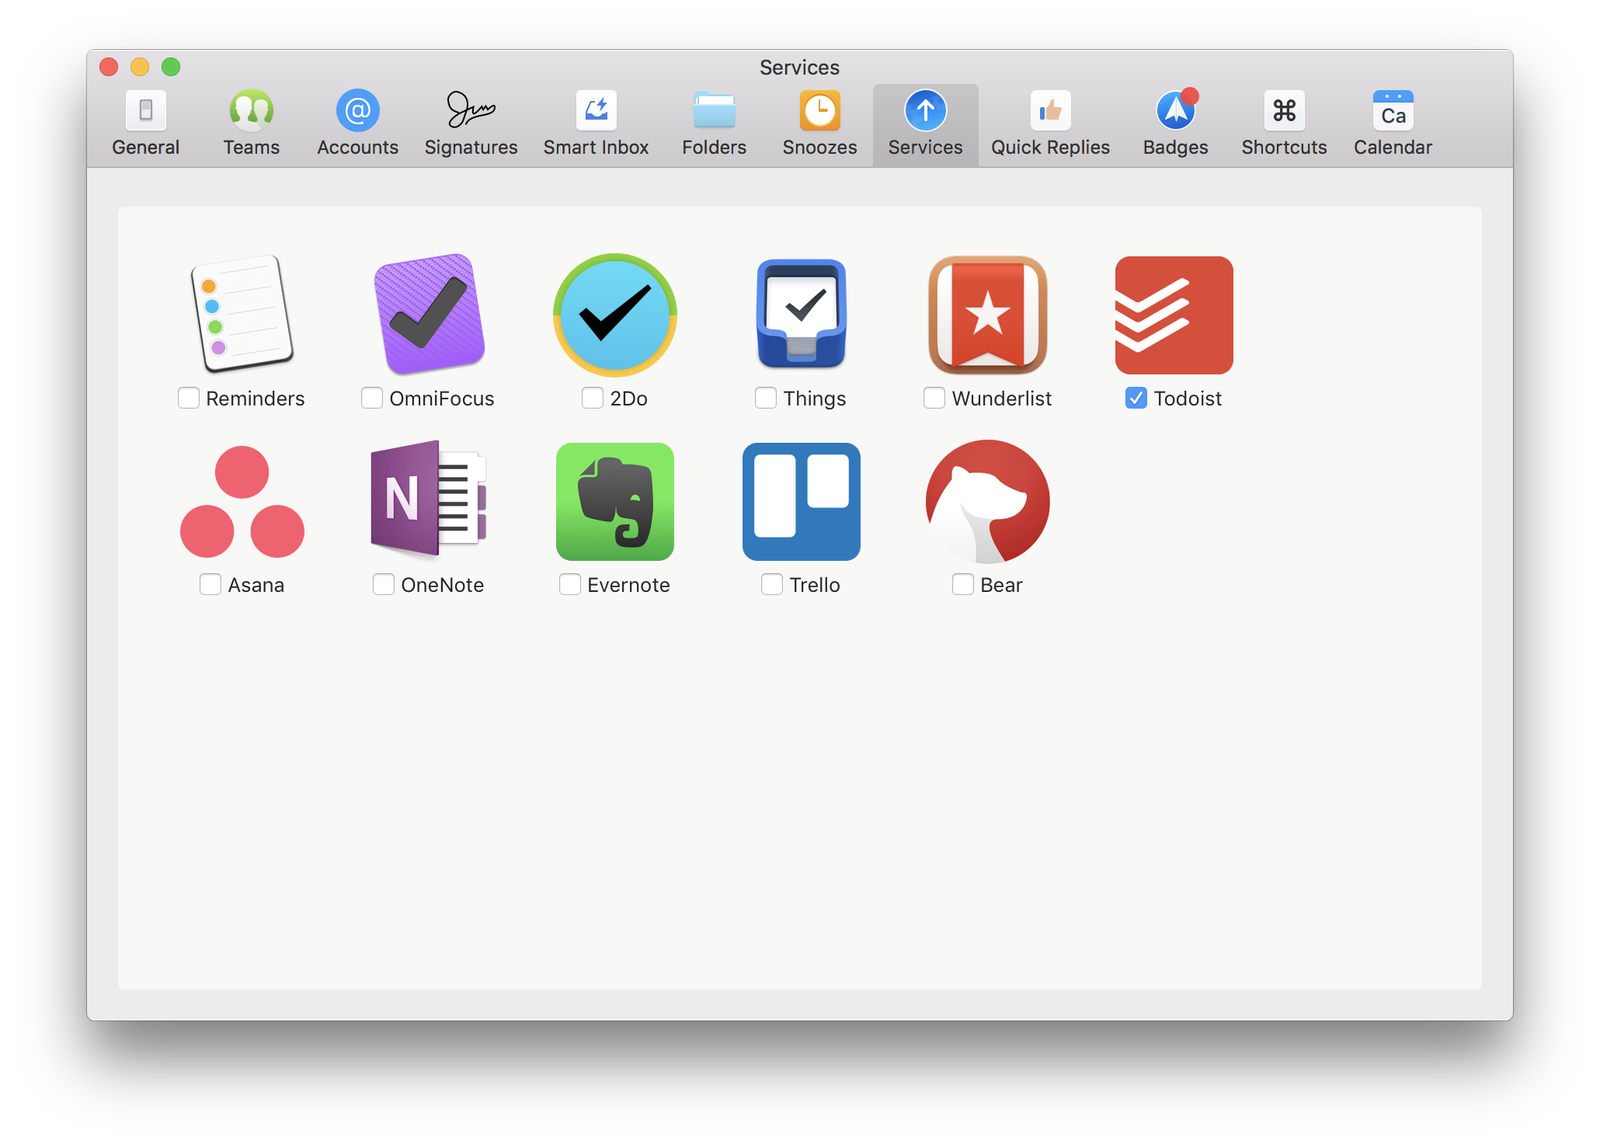The width and height of the screenshot is (1600, 1145).
Task: Uncheck the Todoist checkbox
Action: [x=1136, y=398]
